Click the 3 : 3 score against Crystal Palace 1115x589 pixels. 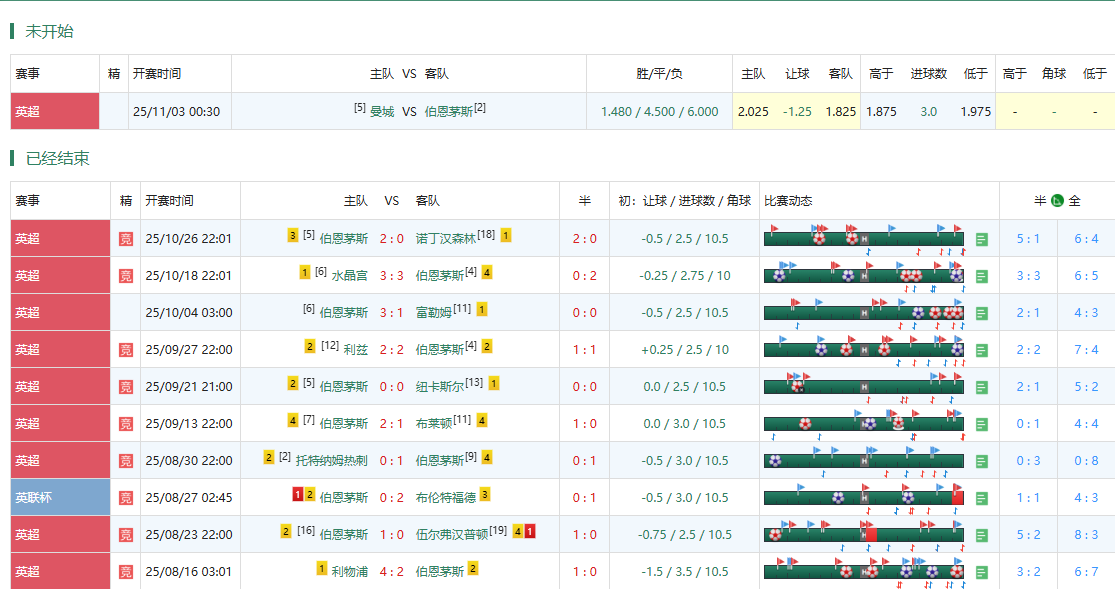[x=391, y=275]
